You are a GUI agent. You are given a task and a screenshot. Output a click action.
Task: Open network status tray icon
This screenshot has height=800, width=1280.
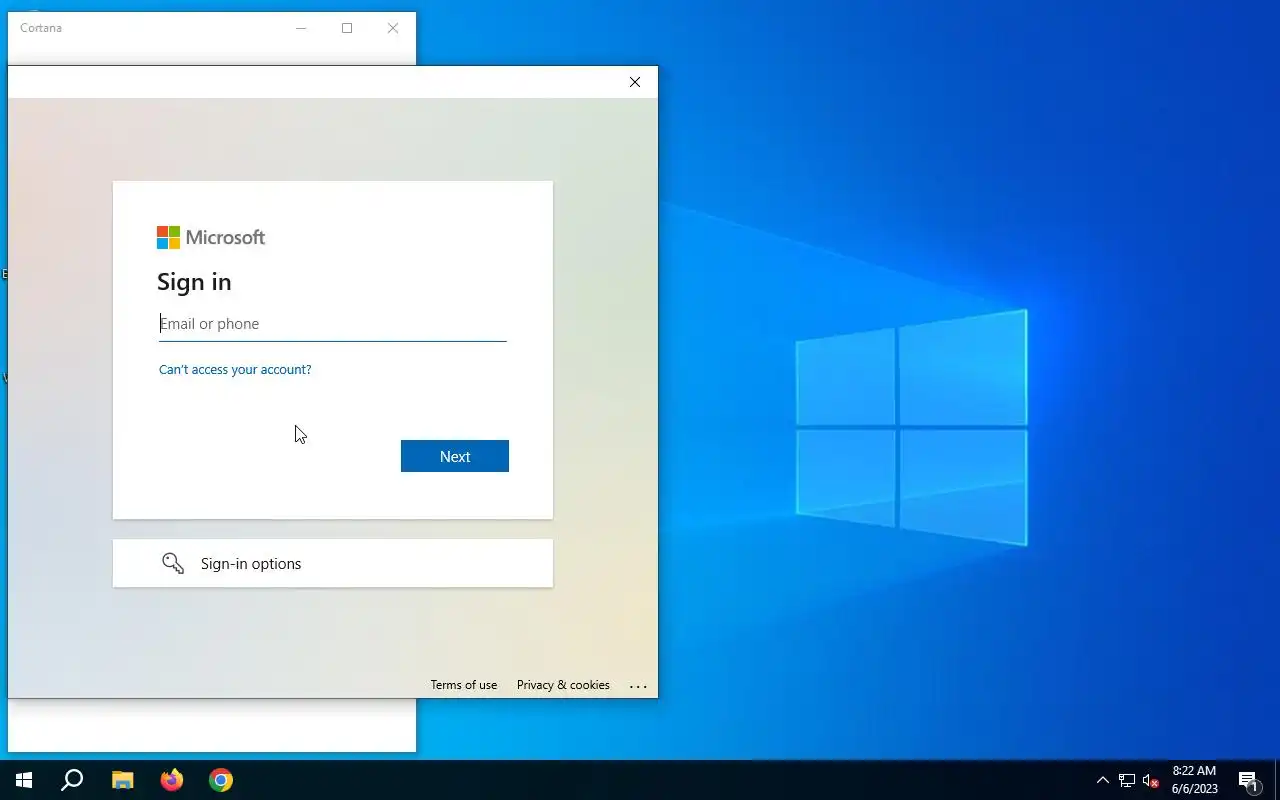pyautogui.click(x=1127, y=780)
